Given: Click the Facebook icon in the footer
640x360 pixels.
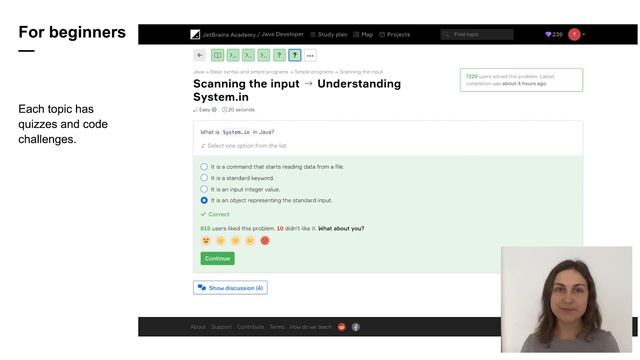Looking at the screenshot, I should (x=356, y=327).
